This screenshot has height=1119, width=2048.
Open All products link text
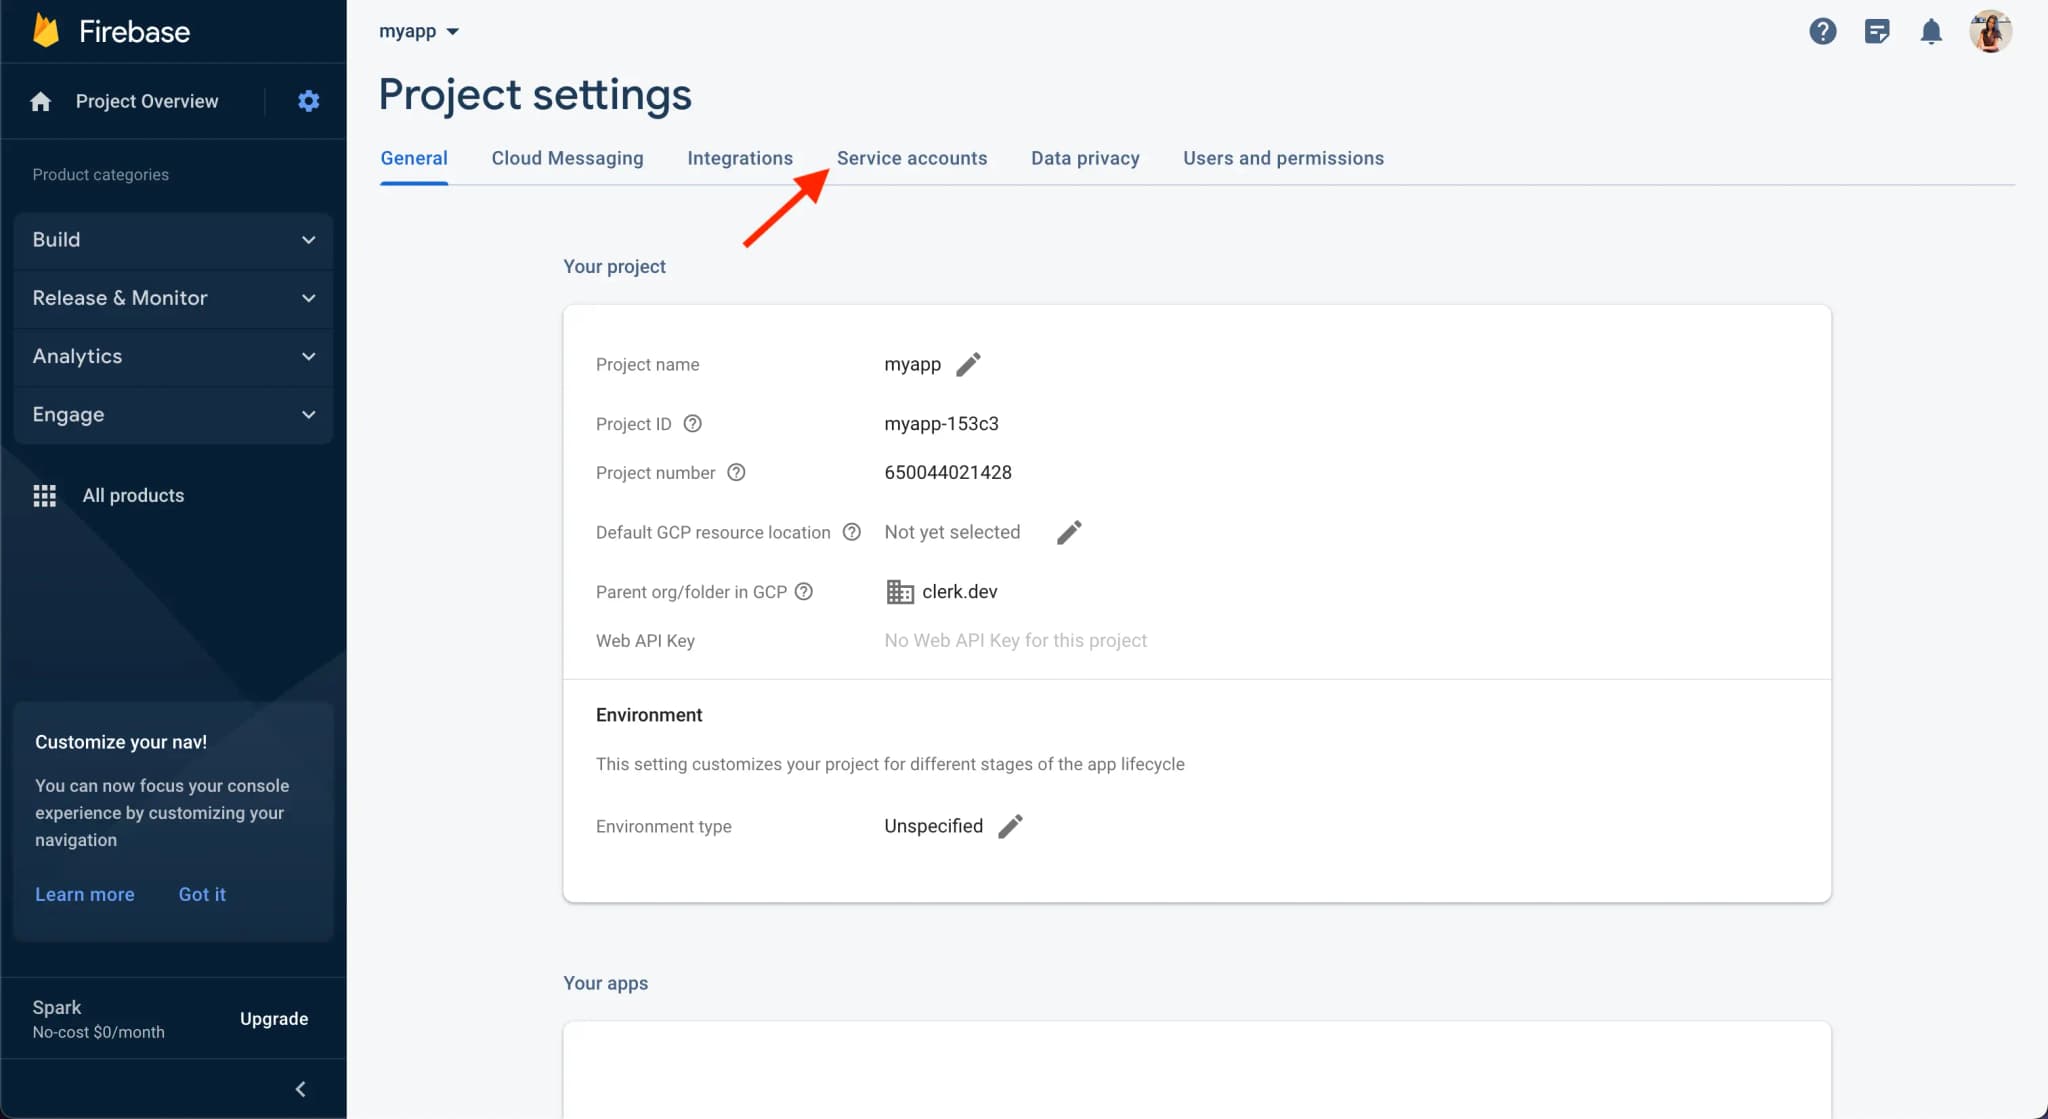133,496
